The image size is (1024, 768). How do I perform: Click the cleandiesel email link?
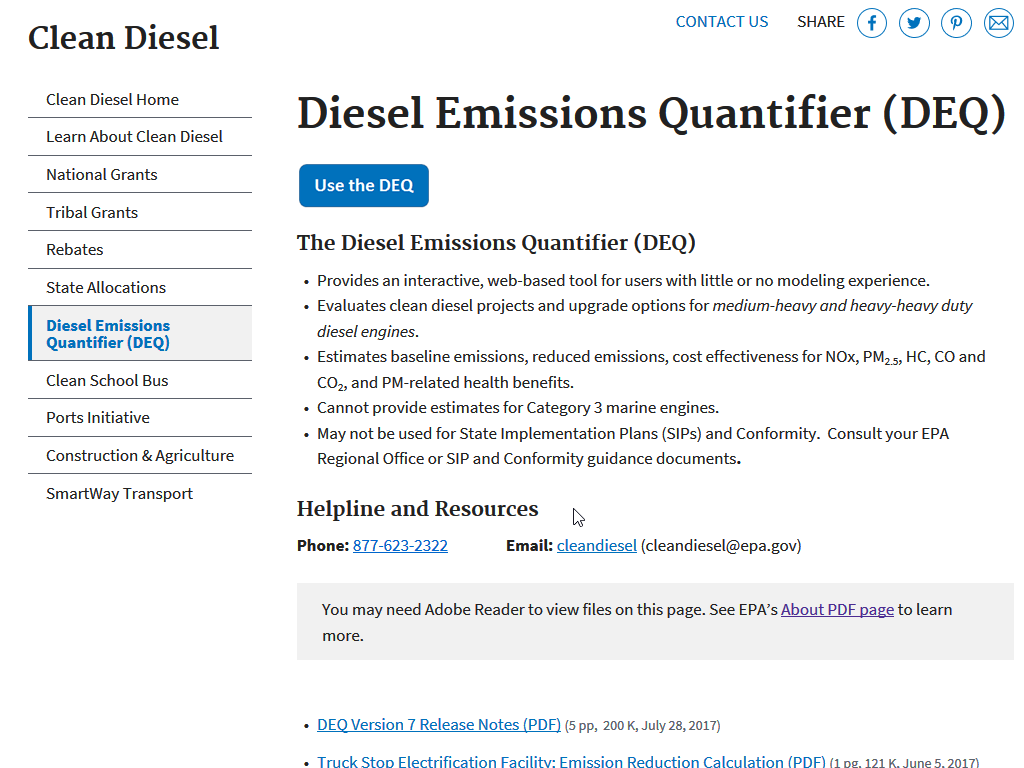pyautogui.click(x=596, y=546)
